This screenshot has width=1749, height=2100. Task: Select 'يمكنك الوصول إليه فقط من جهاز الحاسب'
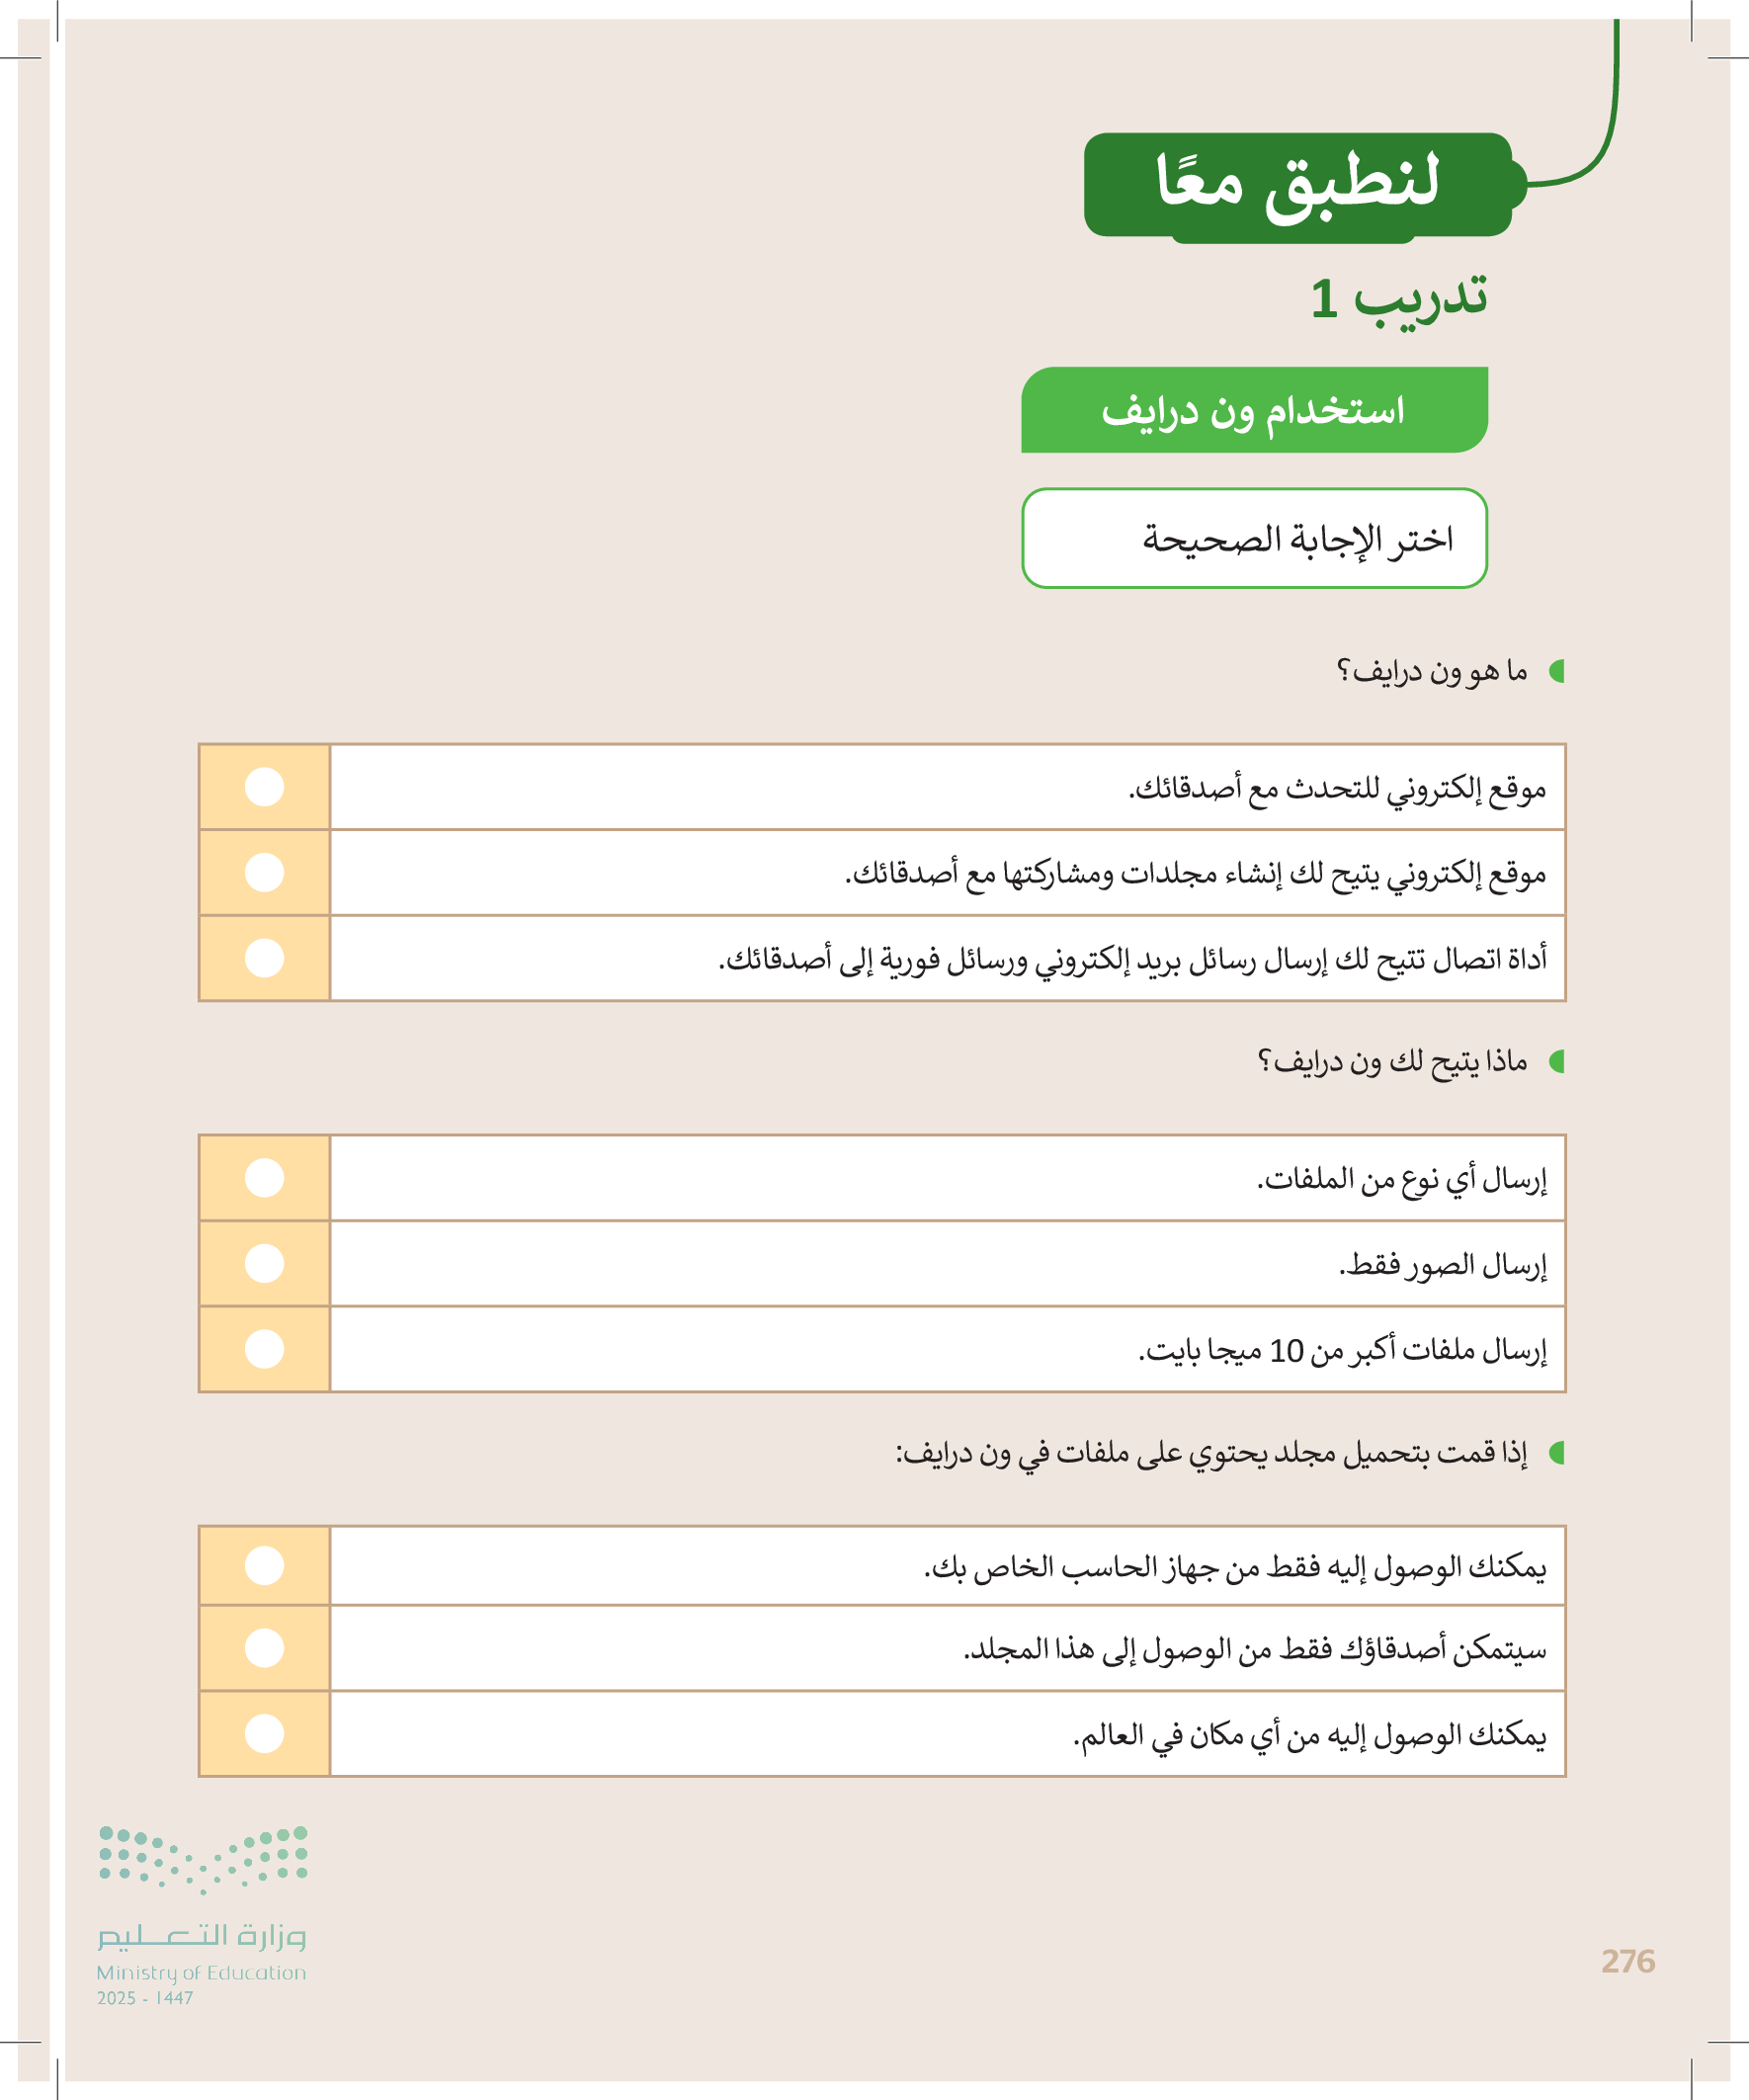pos(264,1566)
